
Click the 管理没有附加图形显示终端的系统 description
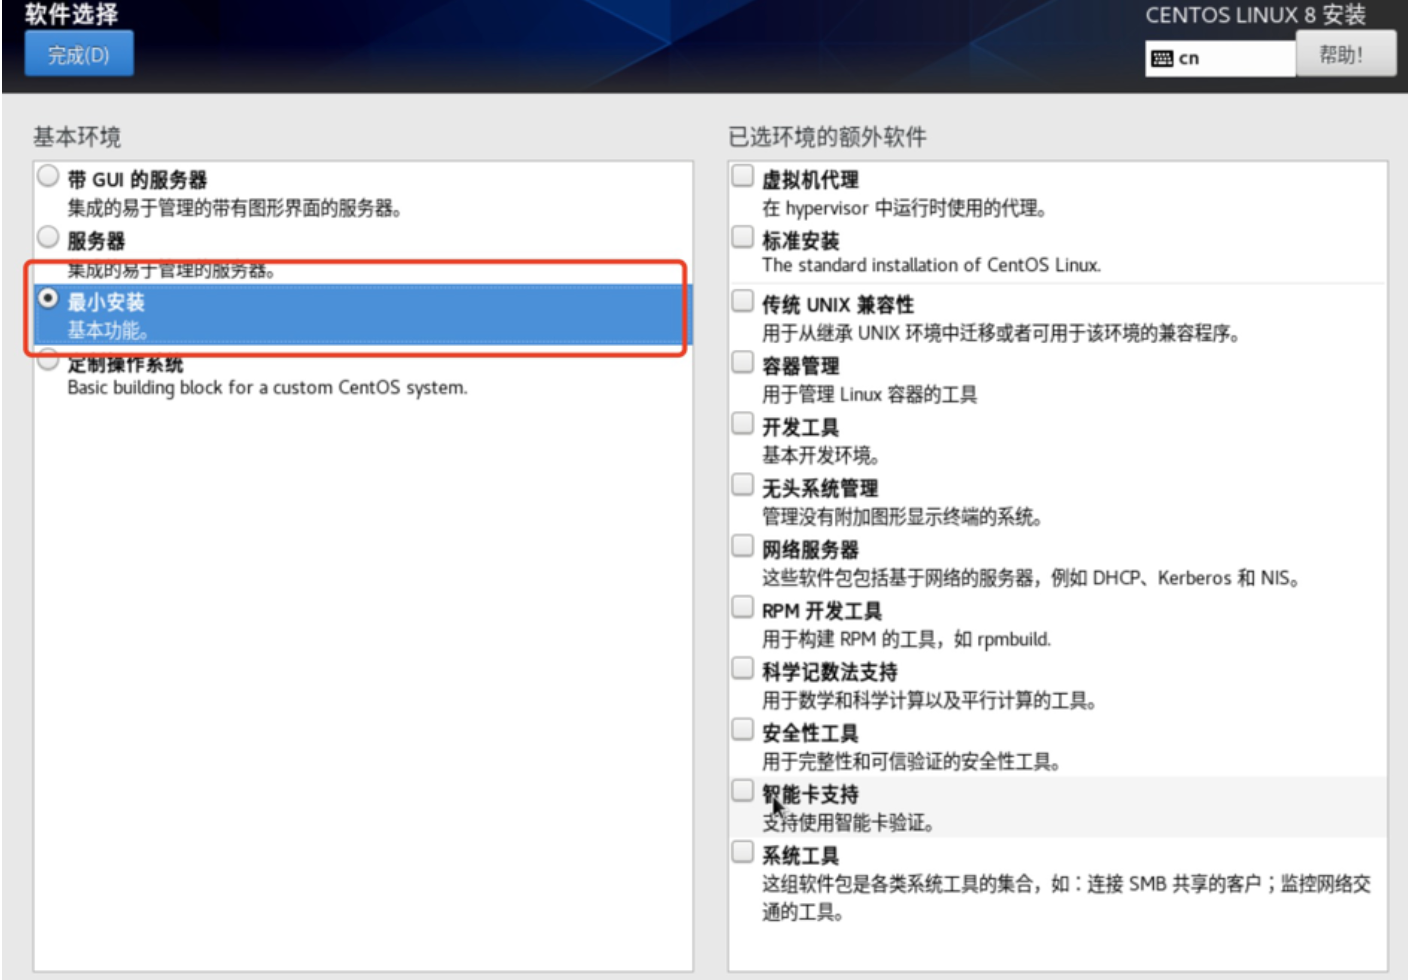[x=903, y=517]
